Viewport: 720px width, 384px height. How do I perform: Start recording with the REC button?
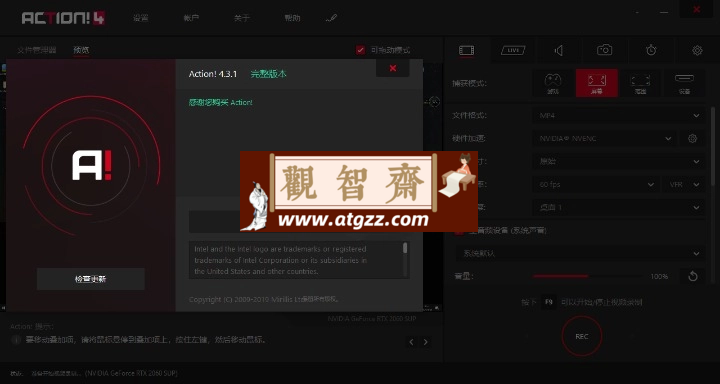point(582,336)
